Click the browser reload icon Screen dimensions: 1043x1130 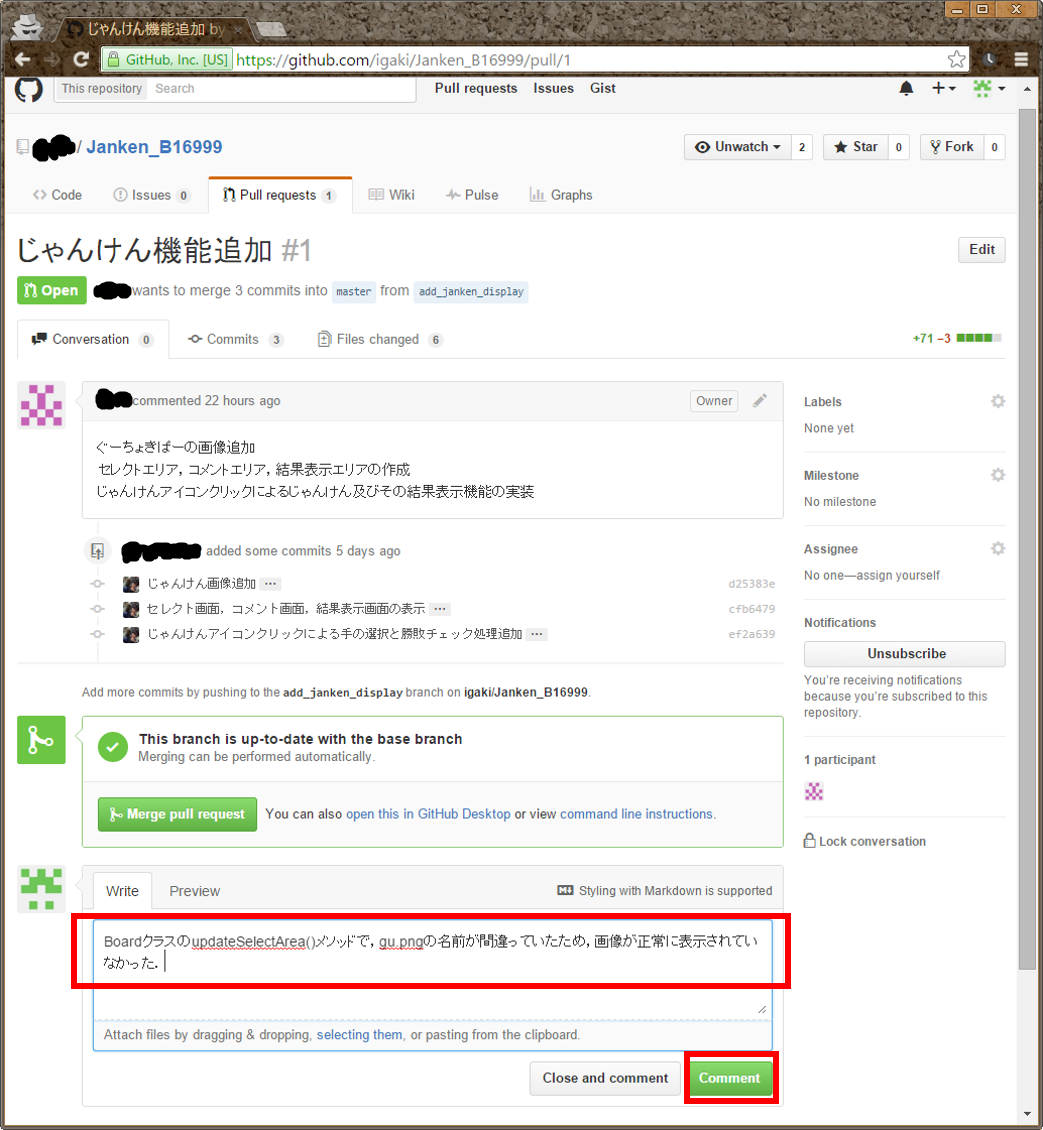pyautogui.click(x=82, y=59)
